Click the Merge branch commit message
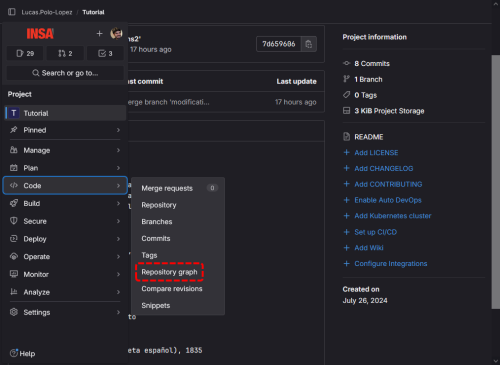Screen dimensions: 500x365 point(169,102)
